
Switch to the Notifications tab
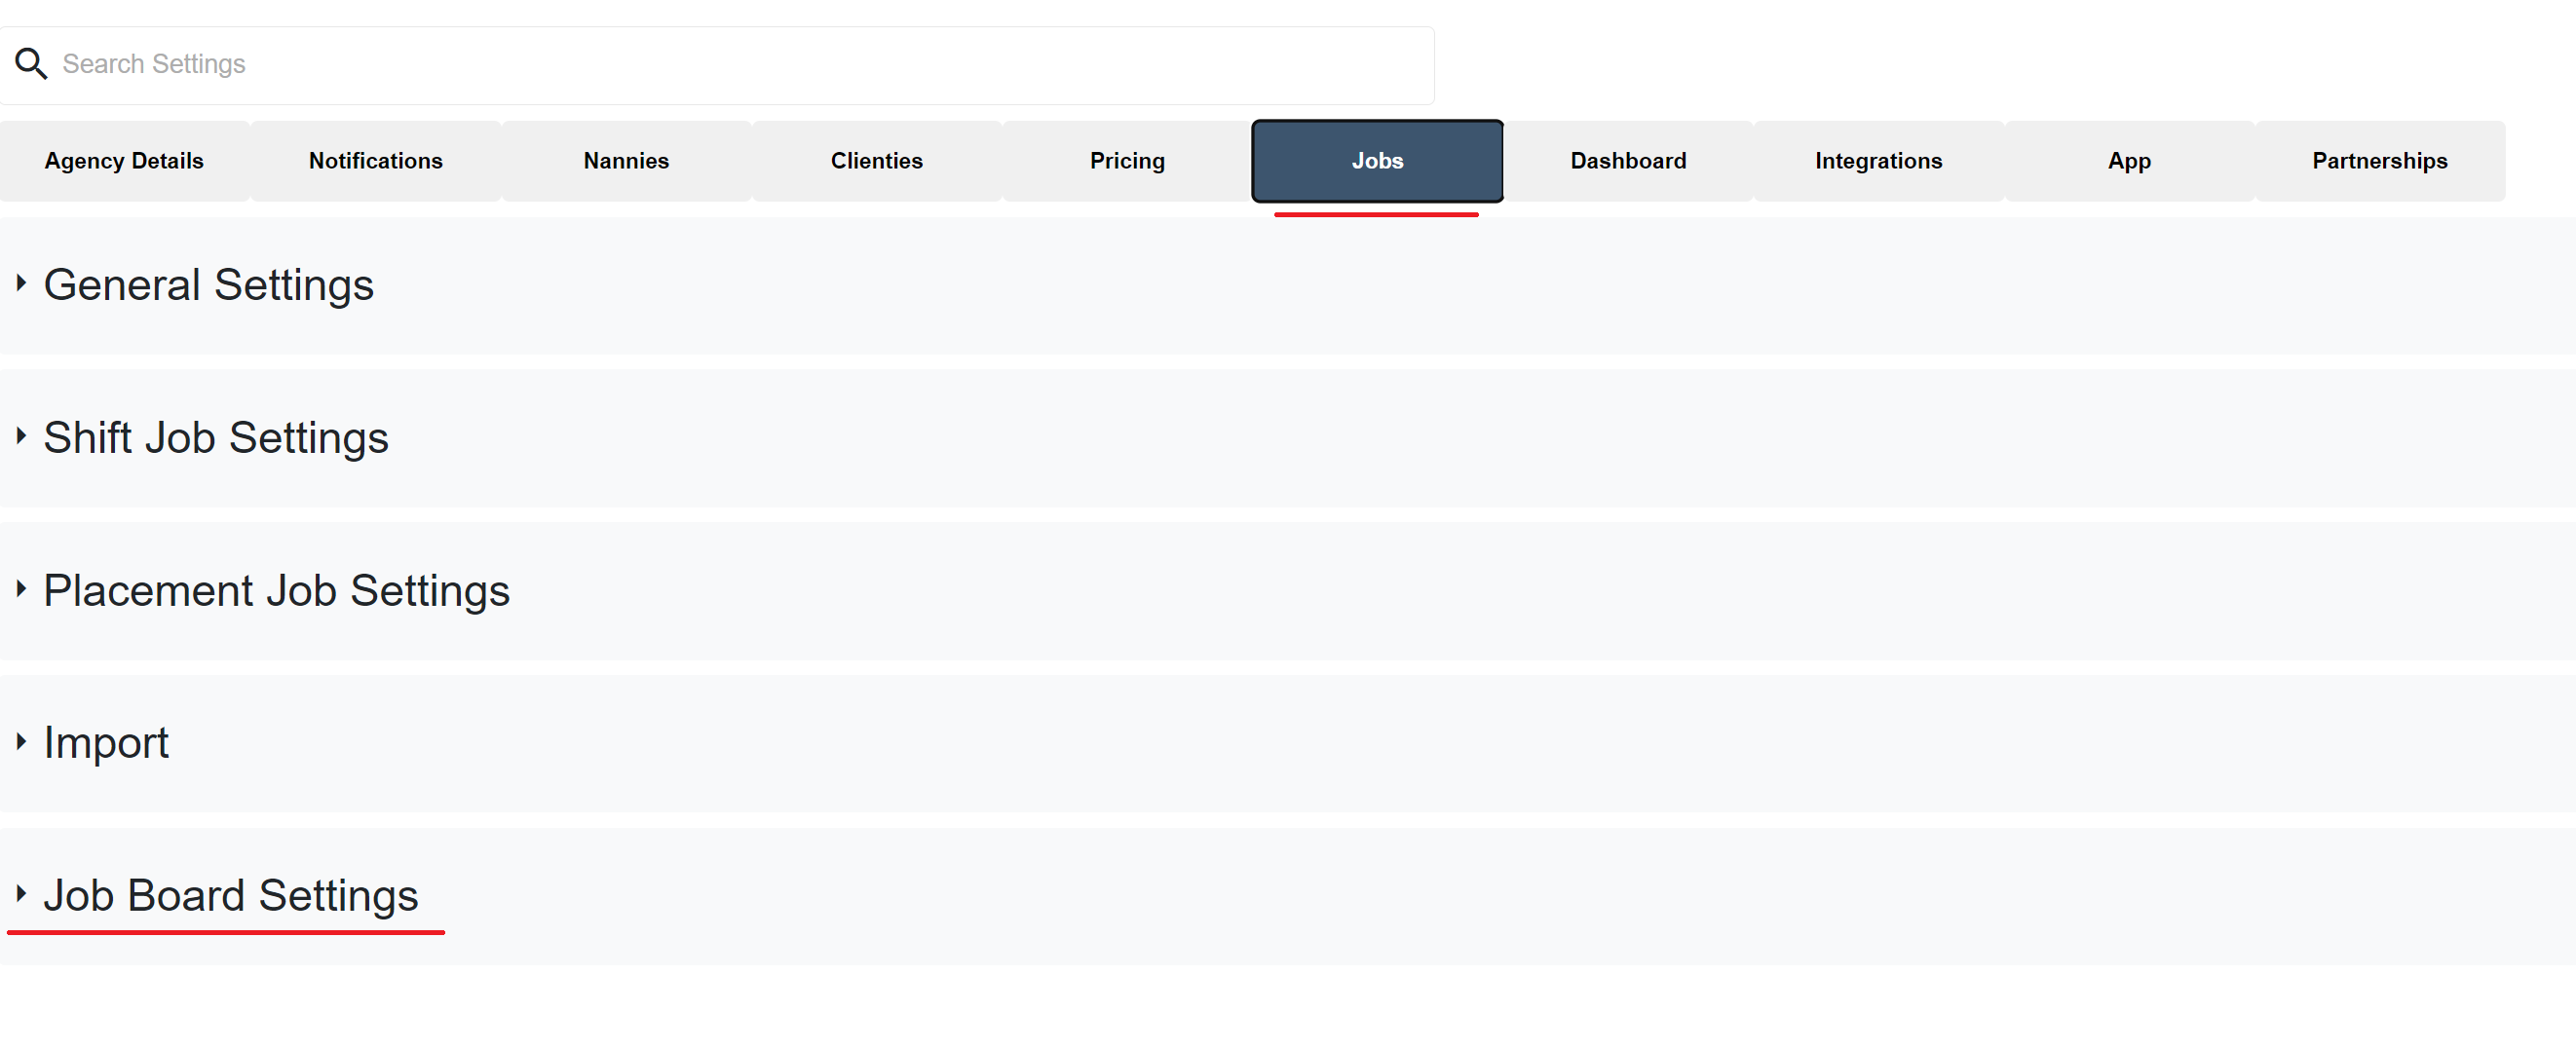(375, 161)
